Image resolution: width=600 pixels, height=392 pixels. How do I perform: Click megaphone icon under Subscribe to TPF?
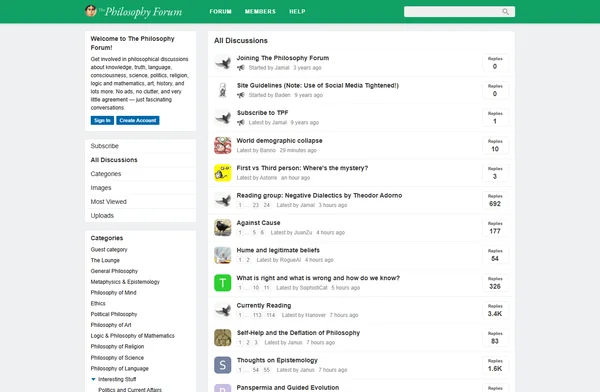pos(241,122)
